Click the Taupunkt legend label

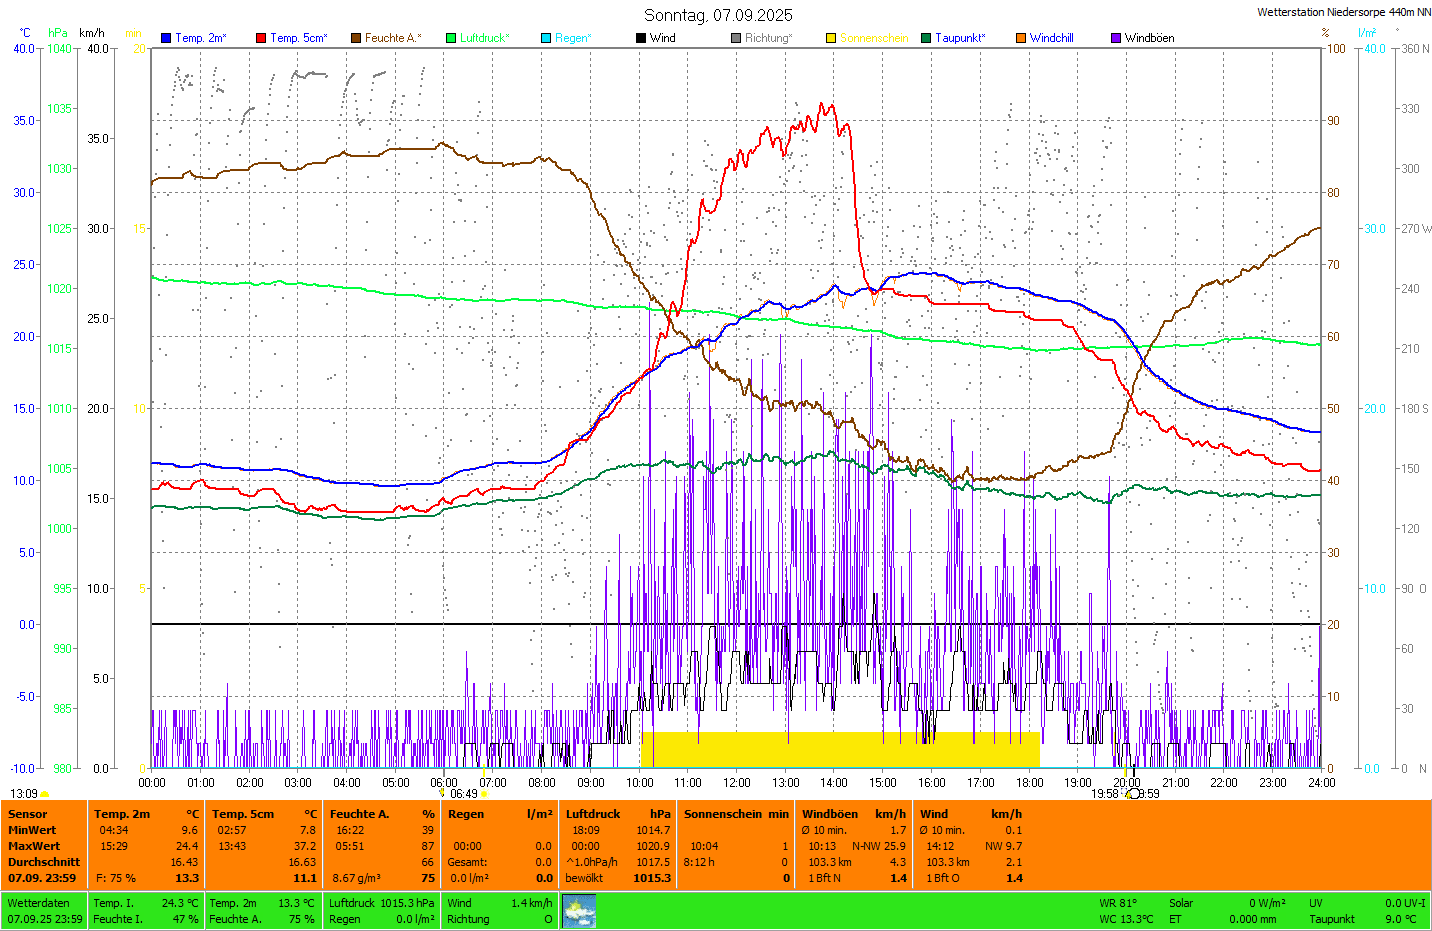[x=960, y=38]
